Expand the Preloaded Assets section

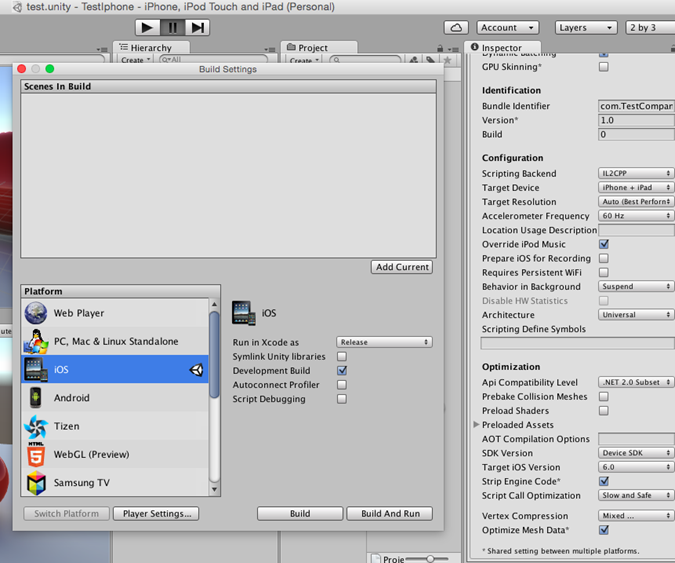click(x=476, y=425)
